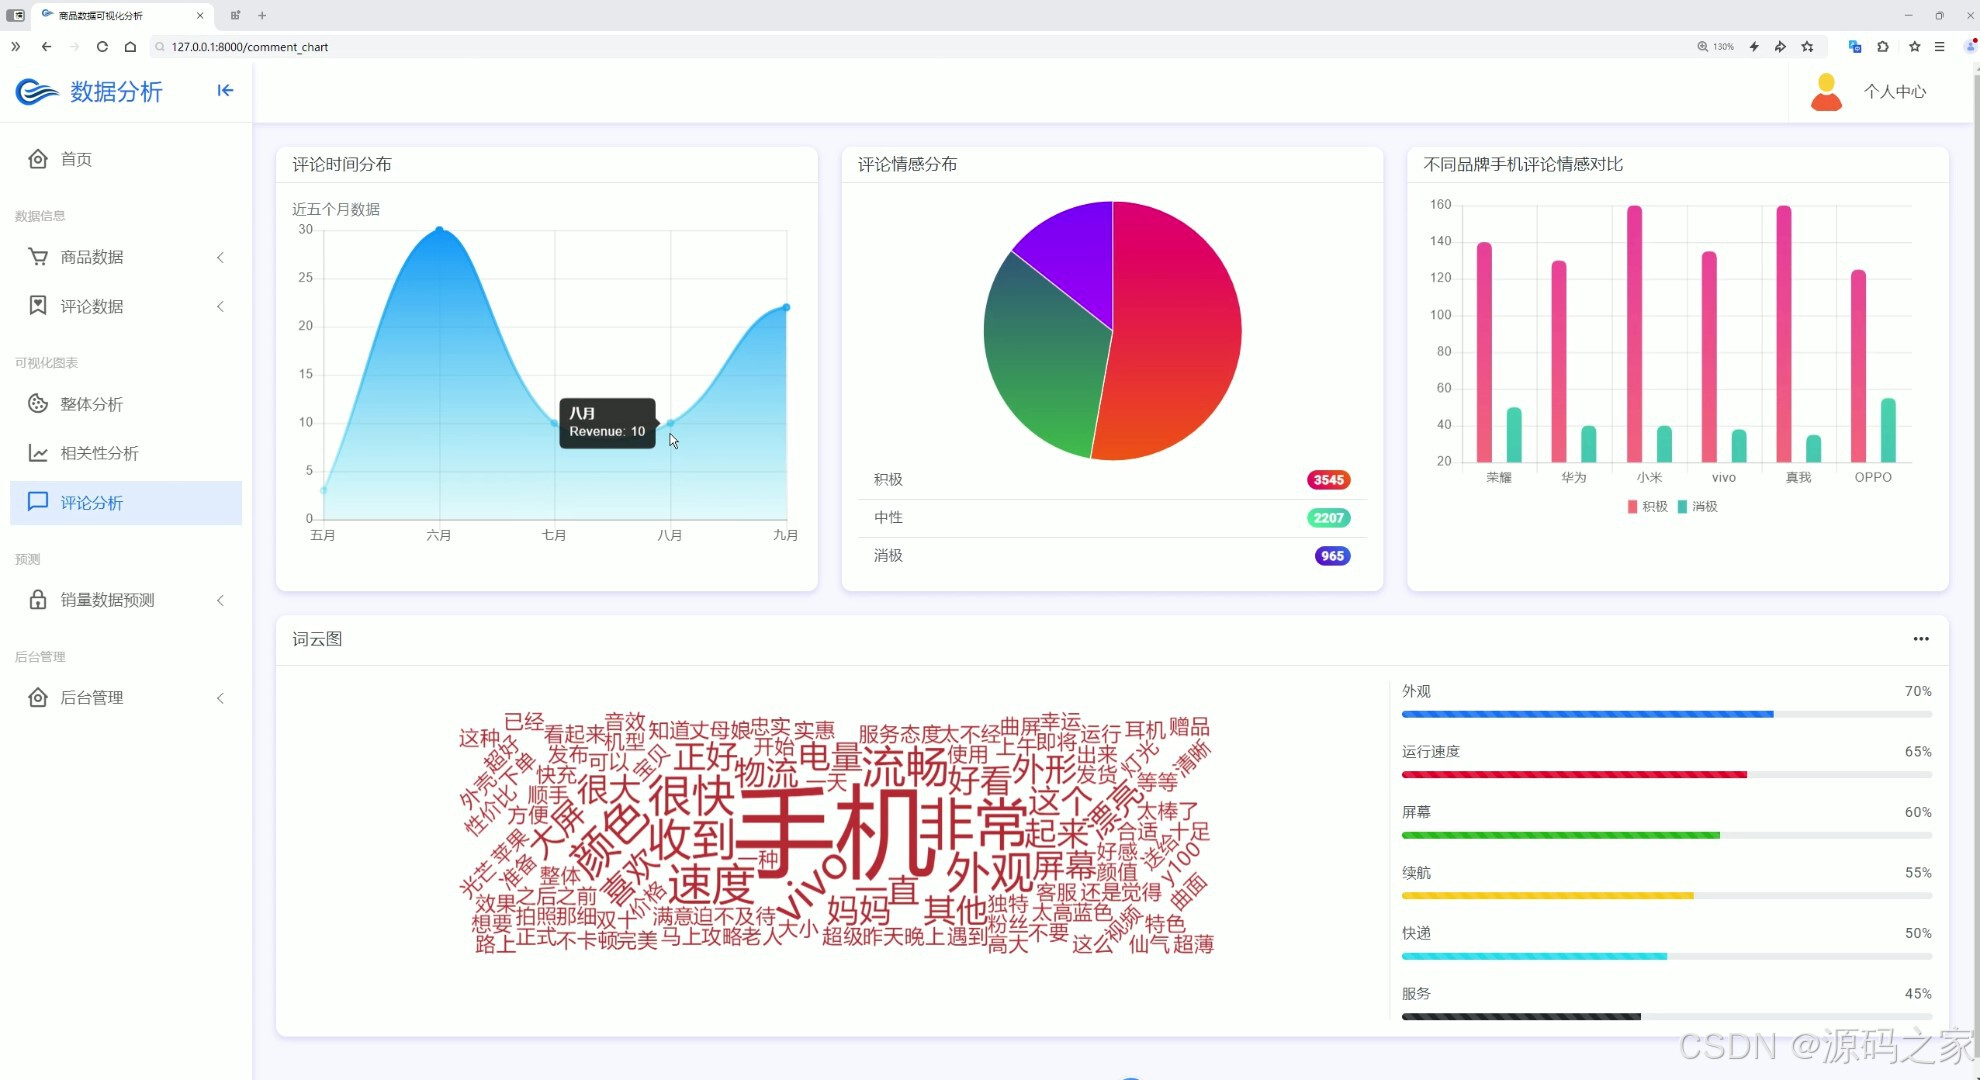1980x1080 pixels.
Task: Click the user avatar icon
Action: 1826,92
